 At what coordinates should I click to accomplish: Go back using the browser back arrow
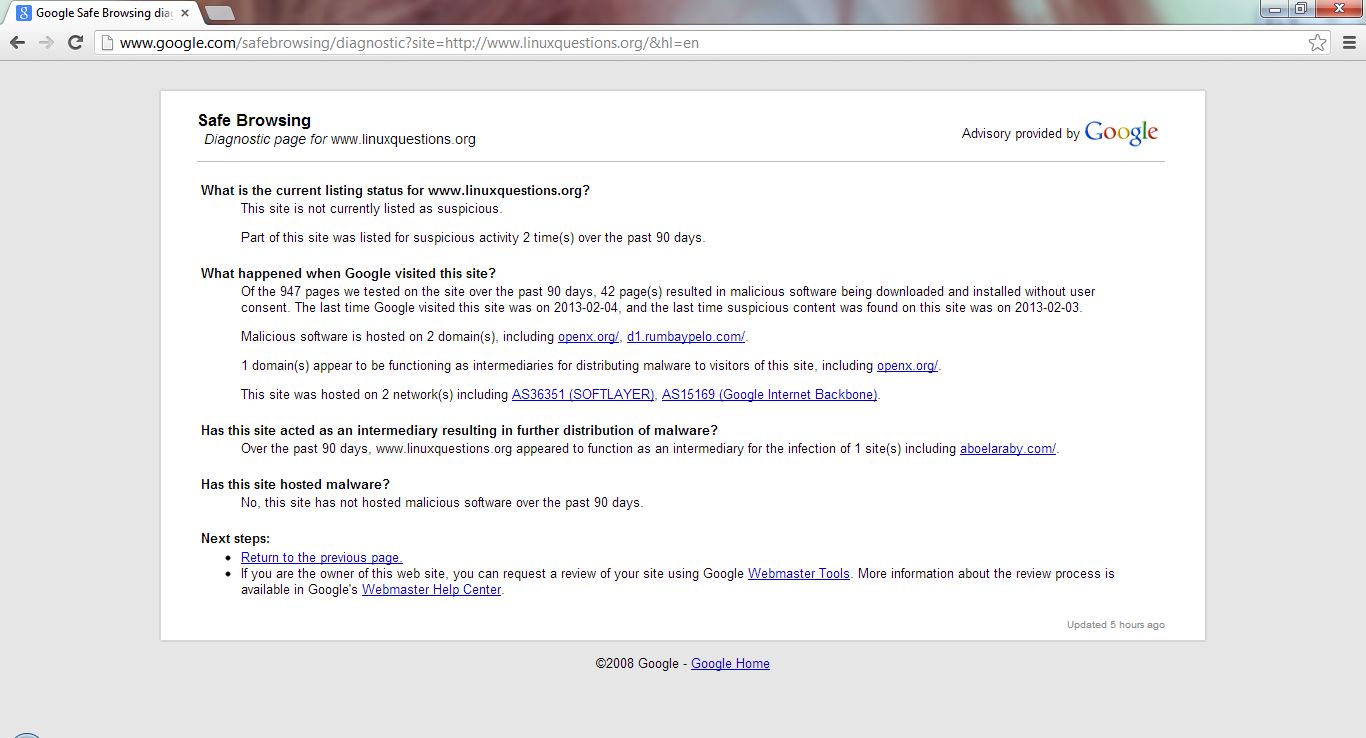click(17, 42)
